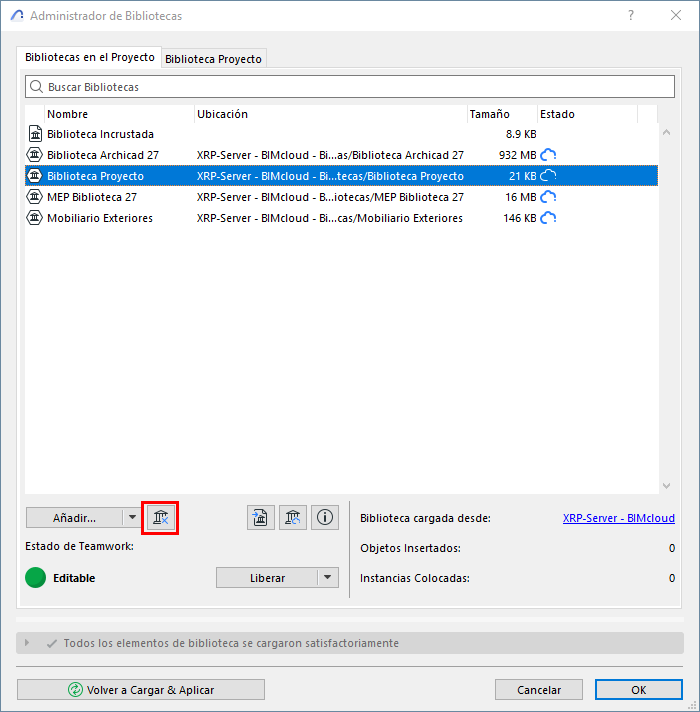Viewport: 700px width, 712px height.
Task: Focus the Buscar Bibliotecas search field
Action: [350, 87]
